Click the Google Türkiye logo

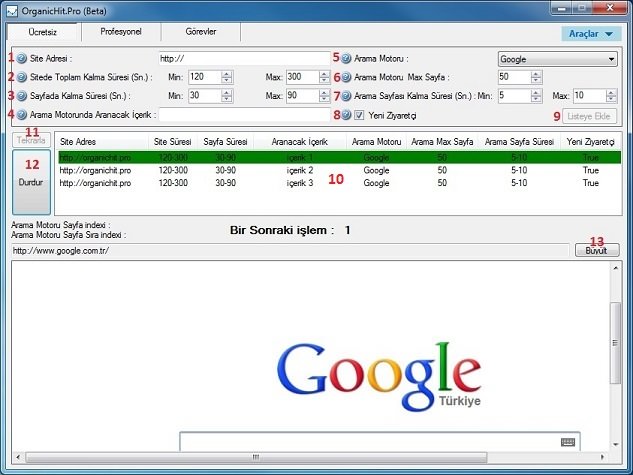pos(379,376)
